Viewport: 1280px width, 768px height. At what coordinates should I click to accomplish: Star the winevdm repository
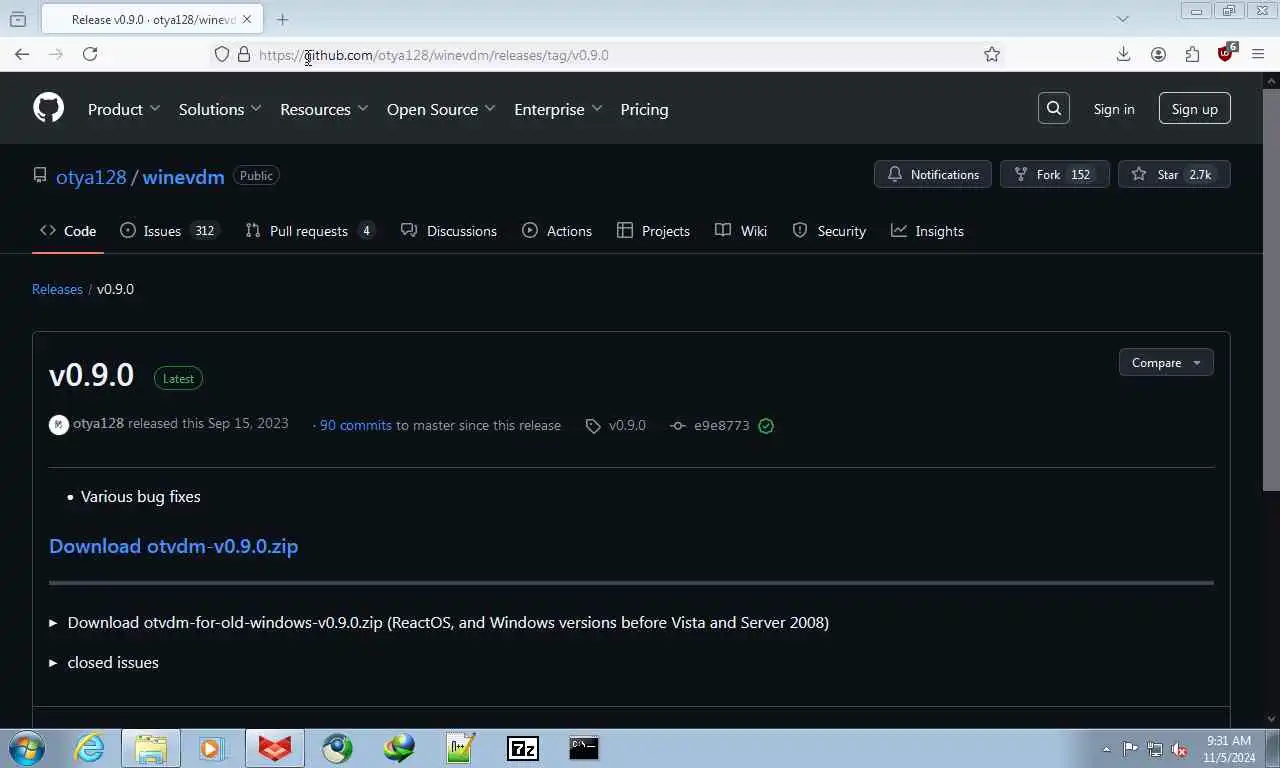point(1174,175)
